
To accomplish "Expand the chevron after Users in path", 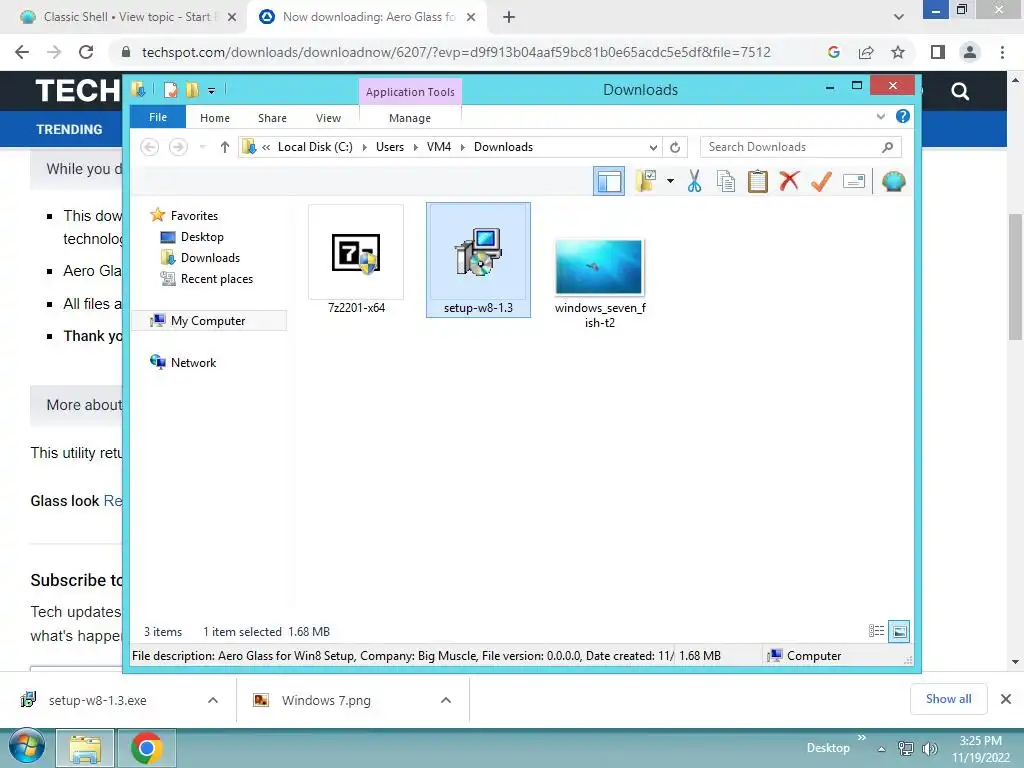I will coord(415,148).
